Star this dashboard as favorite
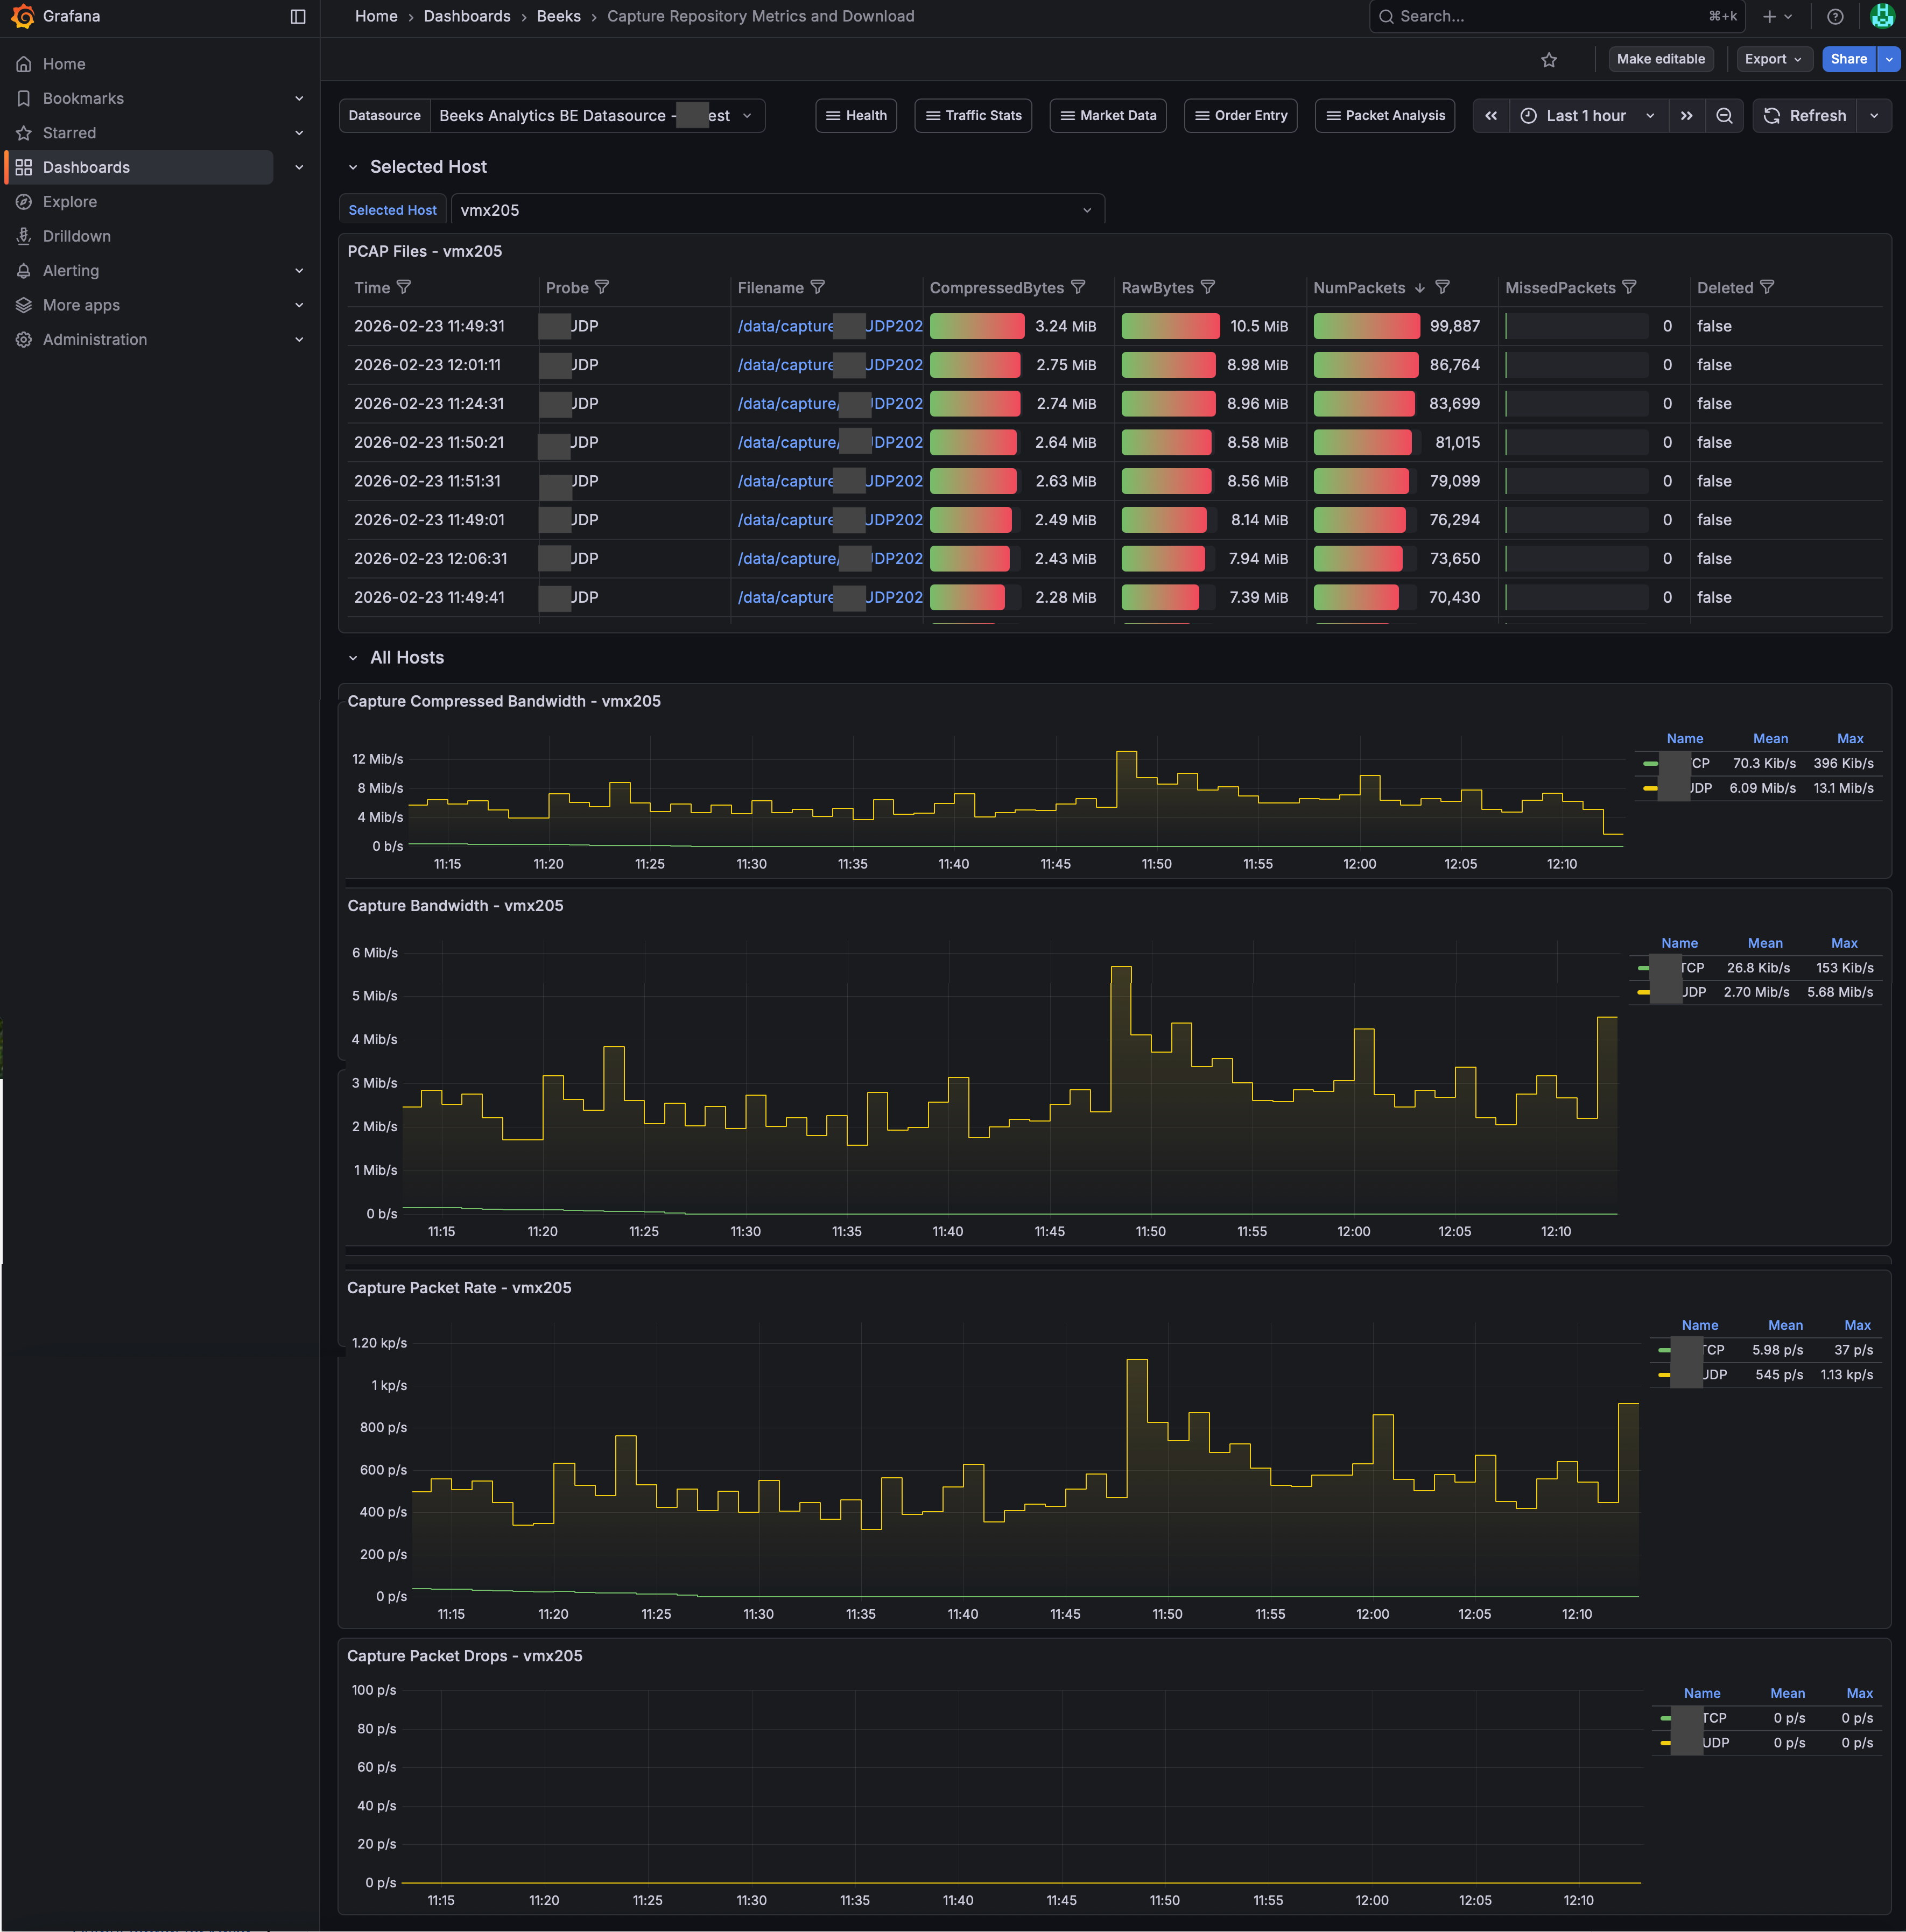Image resolution: width=1906 pixels, height=1932 pixels. 1549,59
